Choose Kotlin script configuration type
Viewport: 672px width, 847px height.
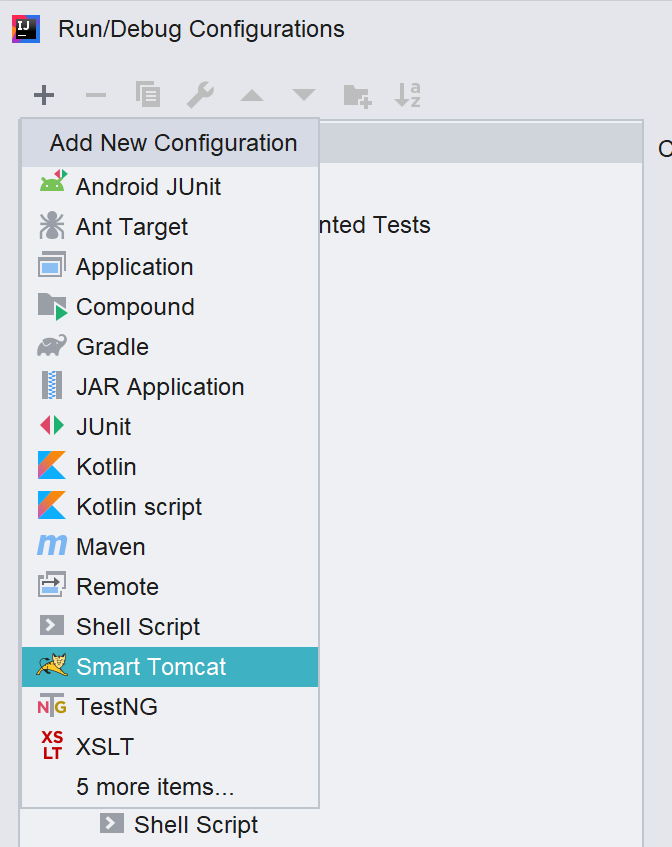point(170,507)
